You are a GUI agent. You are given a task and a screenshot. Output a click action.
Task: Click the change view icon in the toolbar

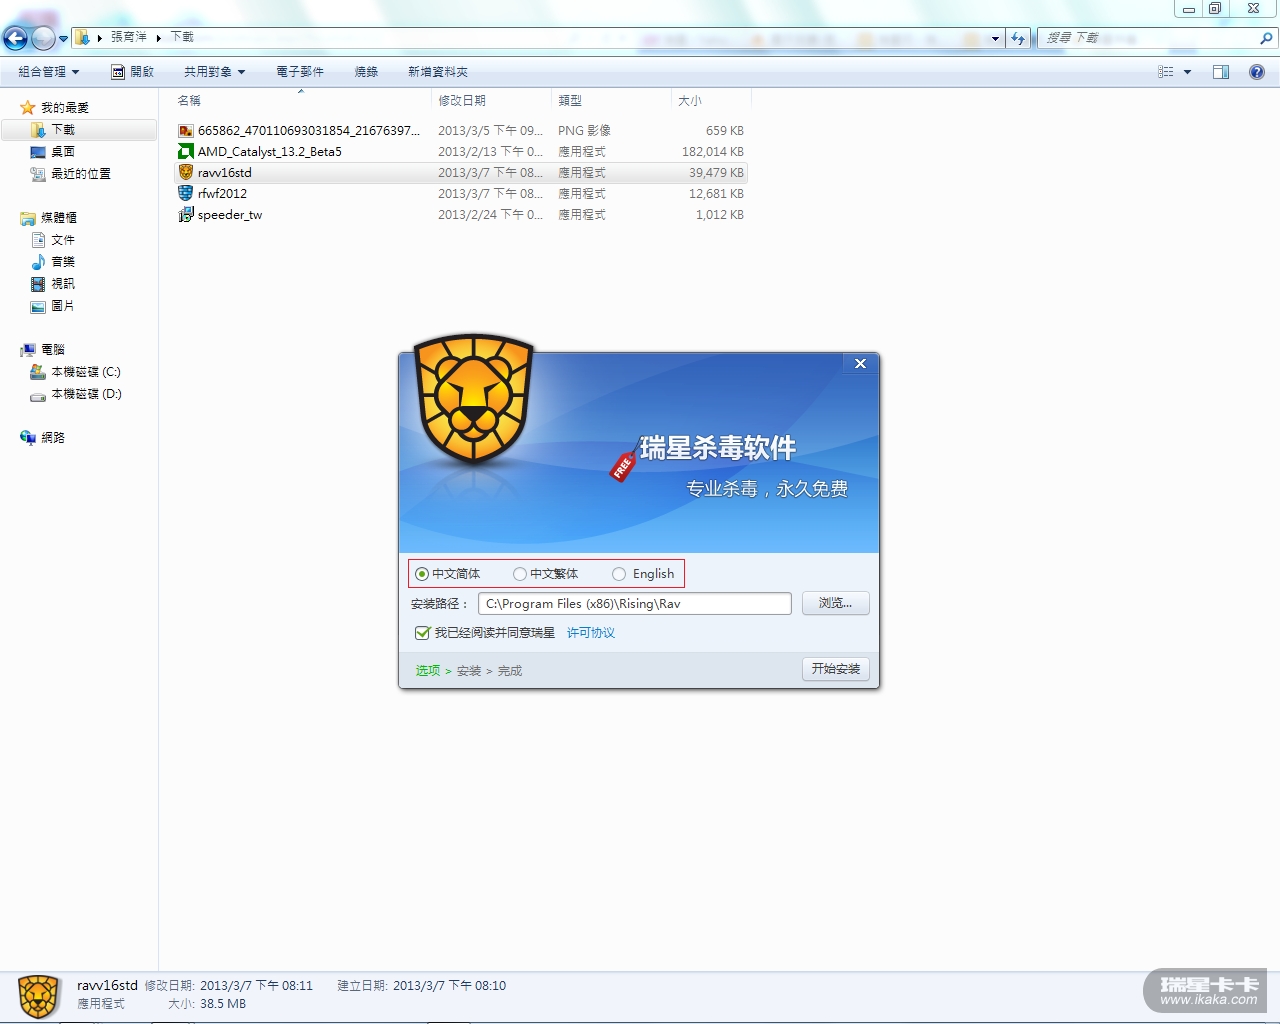(1165, 72)
